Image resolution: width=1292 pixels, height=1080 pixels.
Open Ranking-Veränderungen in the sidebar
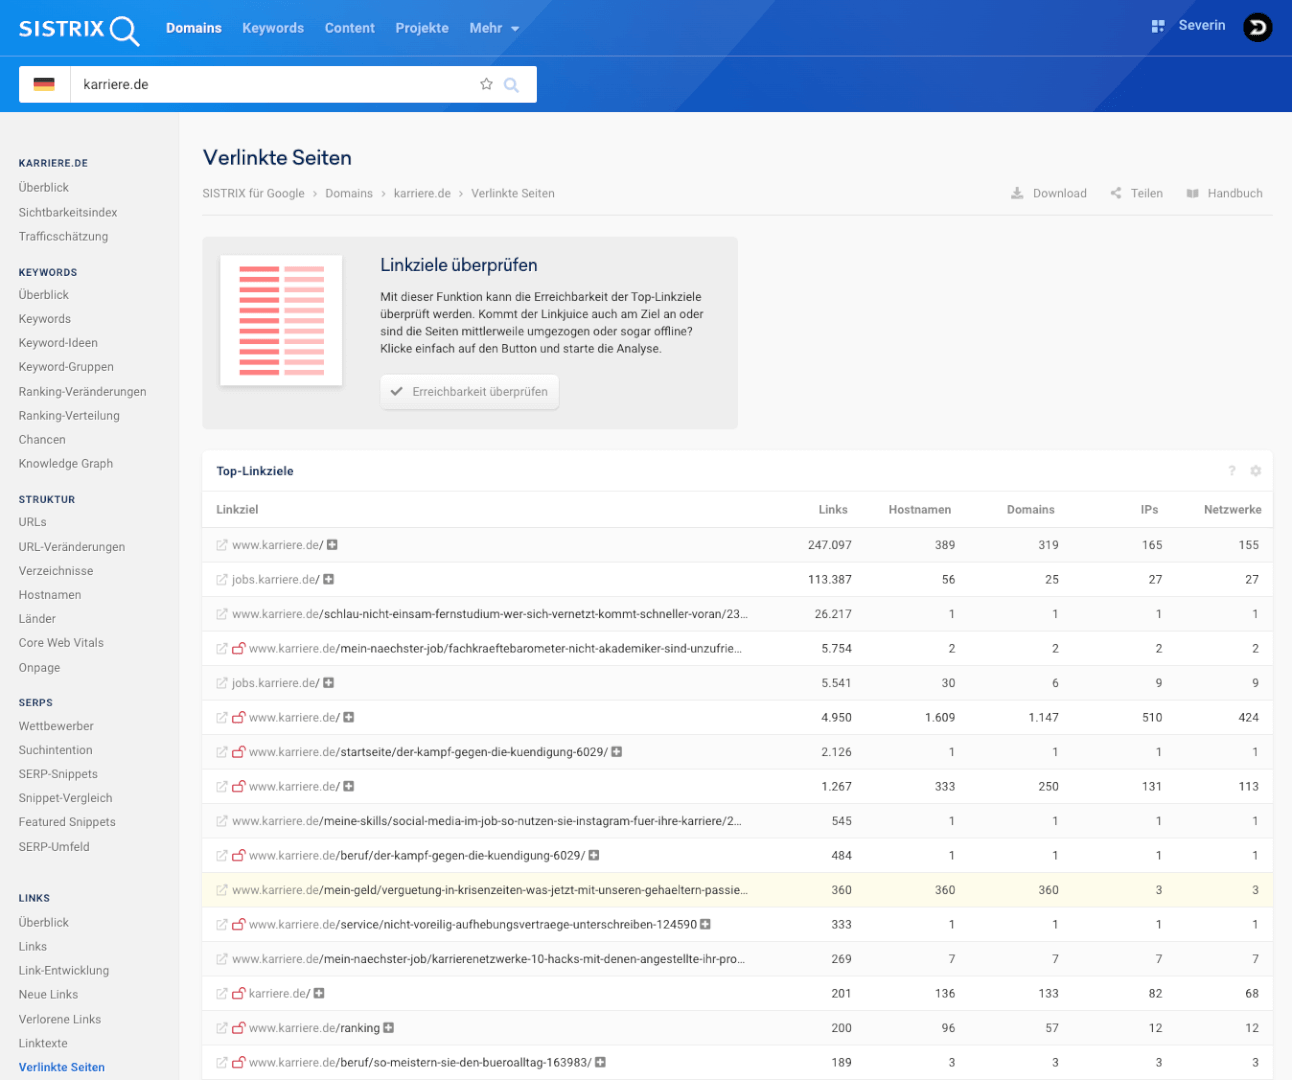click(x=82, y=392)
